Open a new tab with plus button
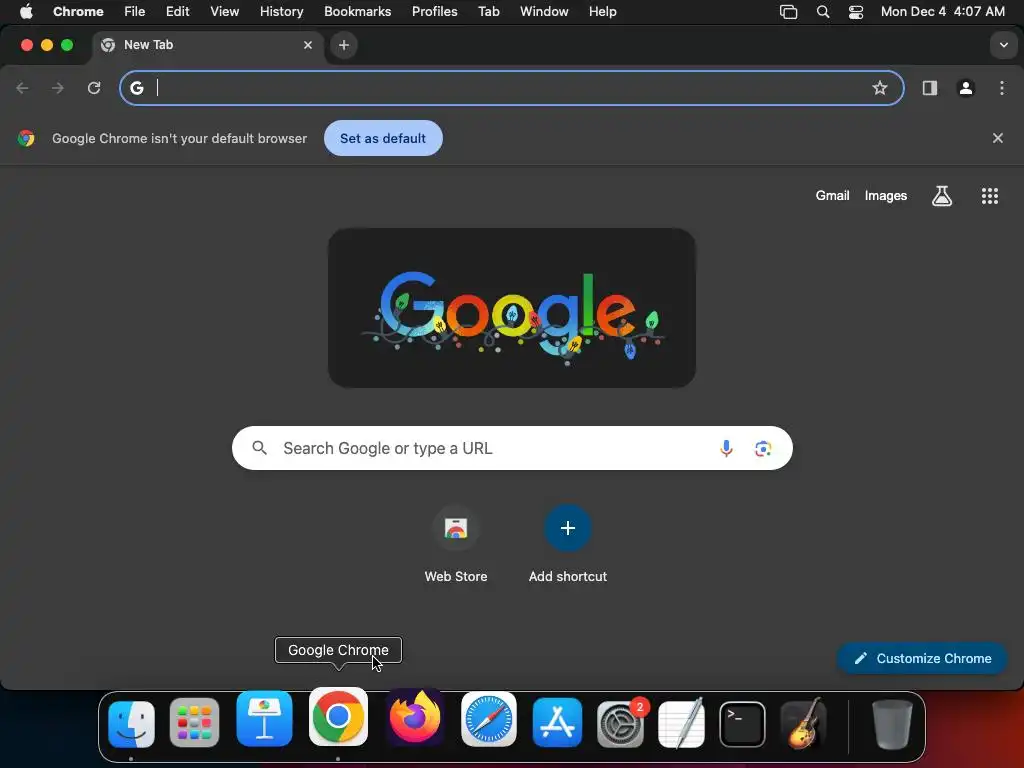The image size is (1024, 768). click(x=344, y=45)
